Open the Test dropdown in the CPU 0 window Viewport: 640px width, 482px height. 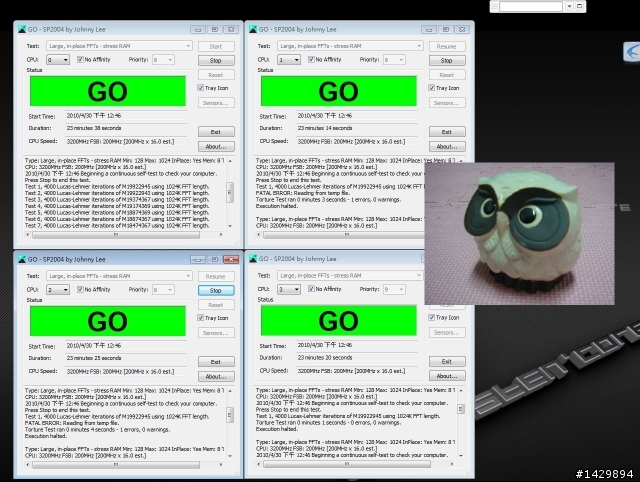pyautogui.click(x=119, y=46)
